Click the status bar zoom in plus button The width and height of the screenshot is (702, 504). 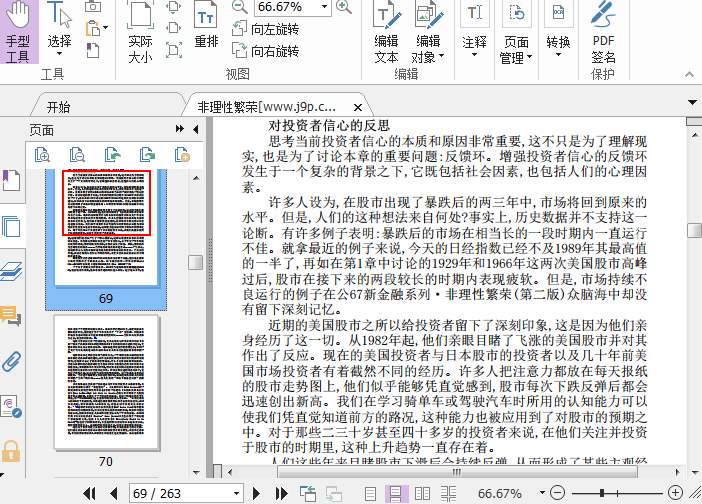[675, 493]
